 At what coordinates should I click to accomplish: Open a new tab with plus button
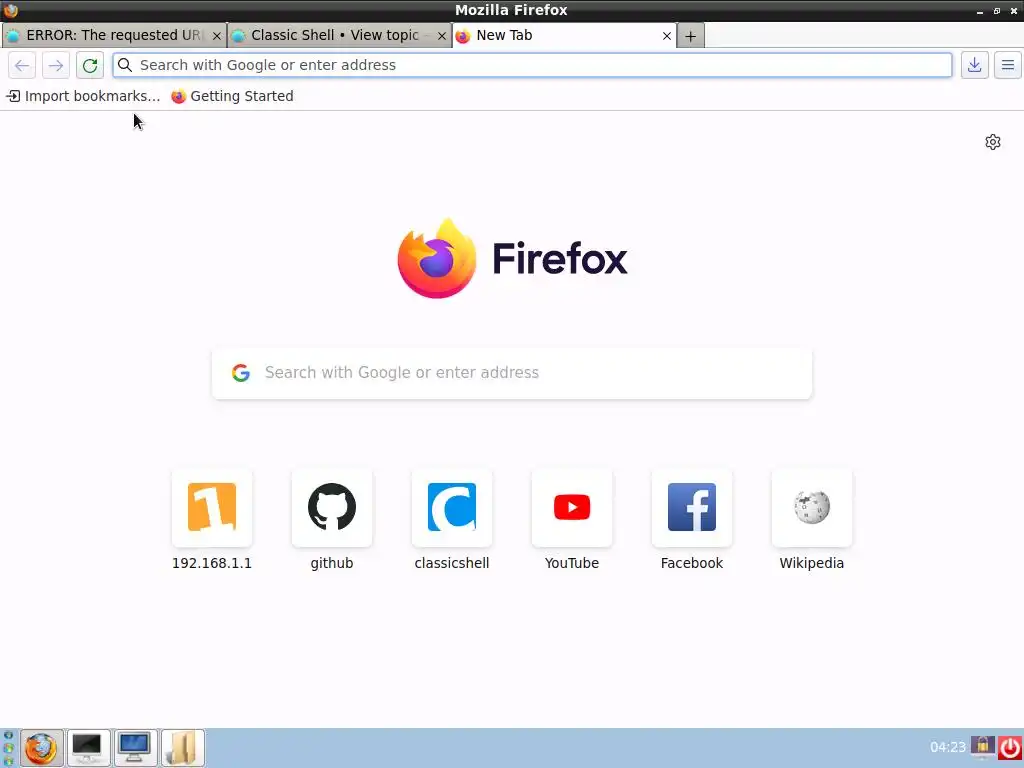pyautogui.click(x=690, y=36)
